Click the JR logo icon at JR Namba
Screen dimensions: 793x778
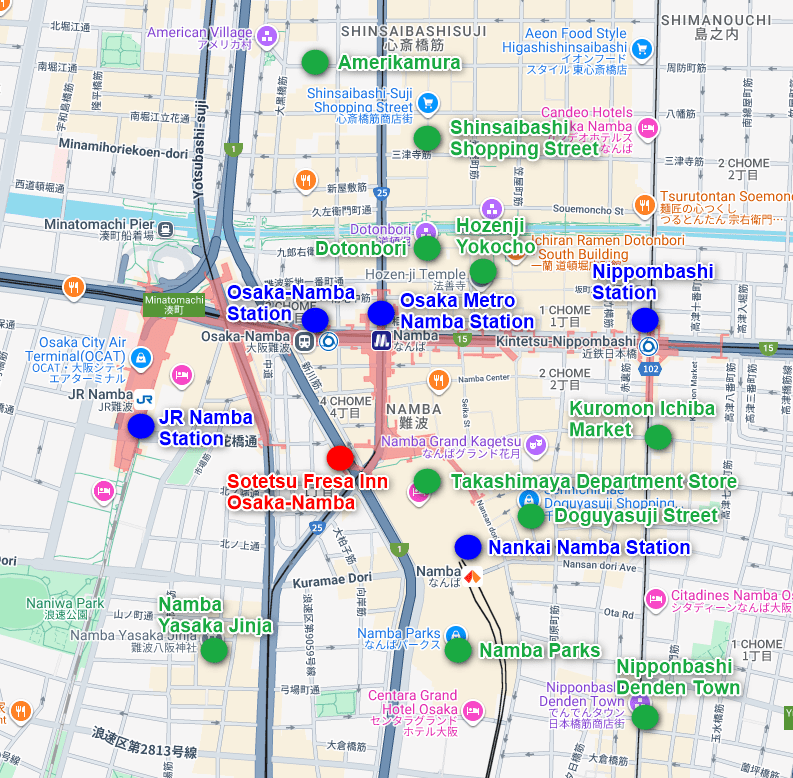point(144,400)
